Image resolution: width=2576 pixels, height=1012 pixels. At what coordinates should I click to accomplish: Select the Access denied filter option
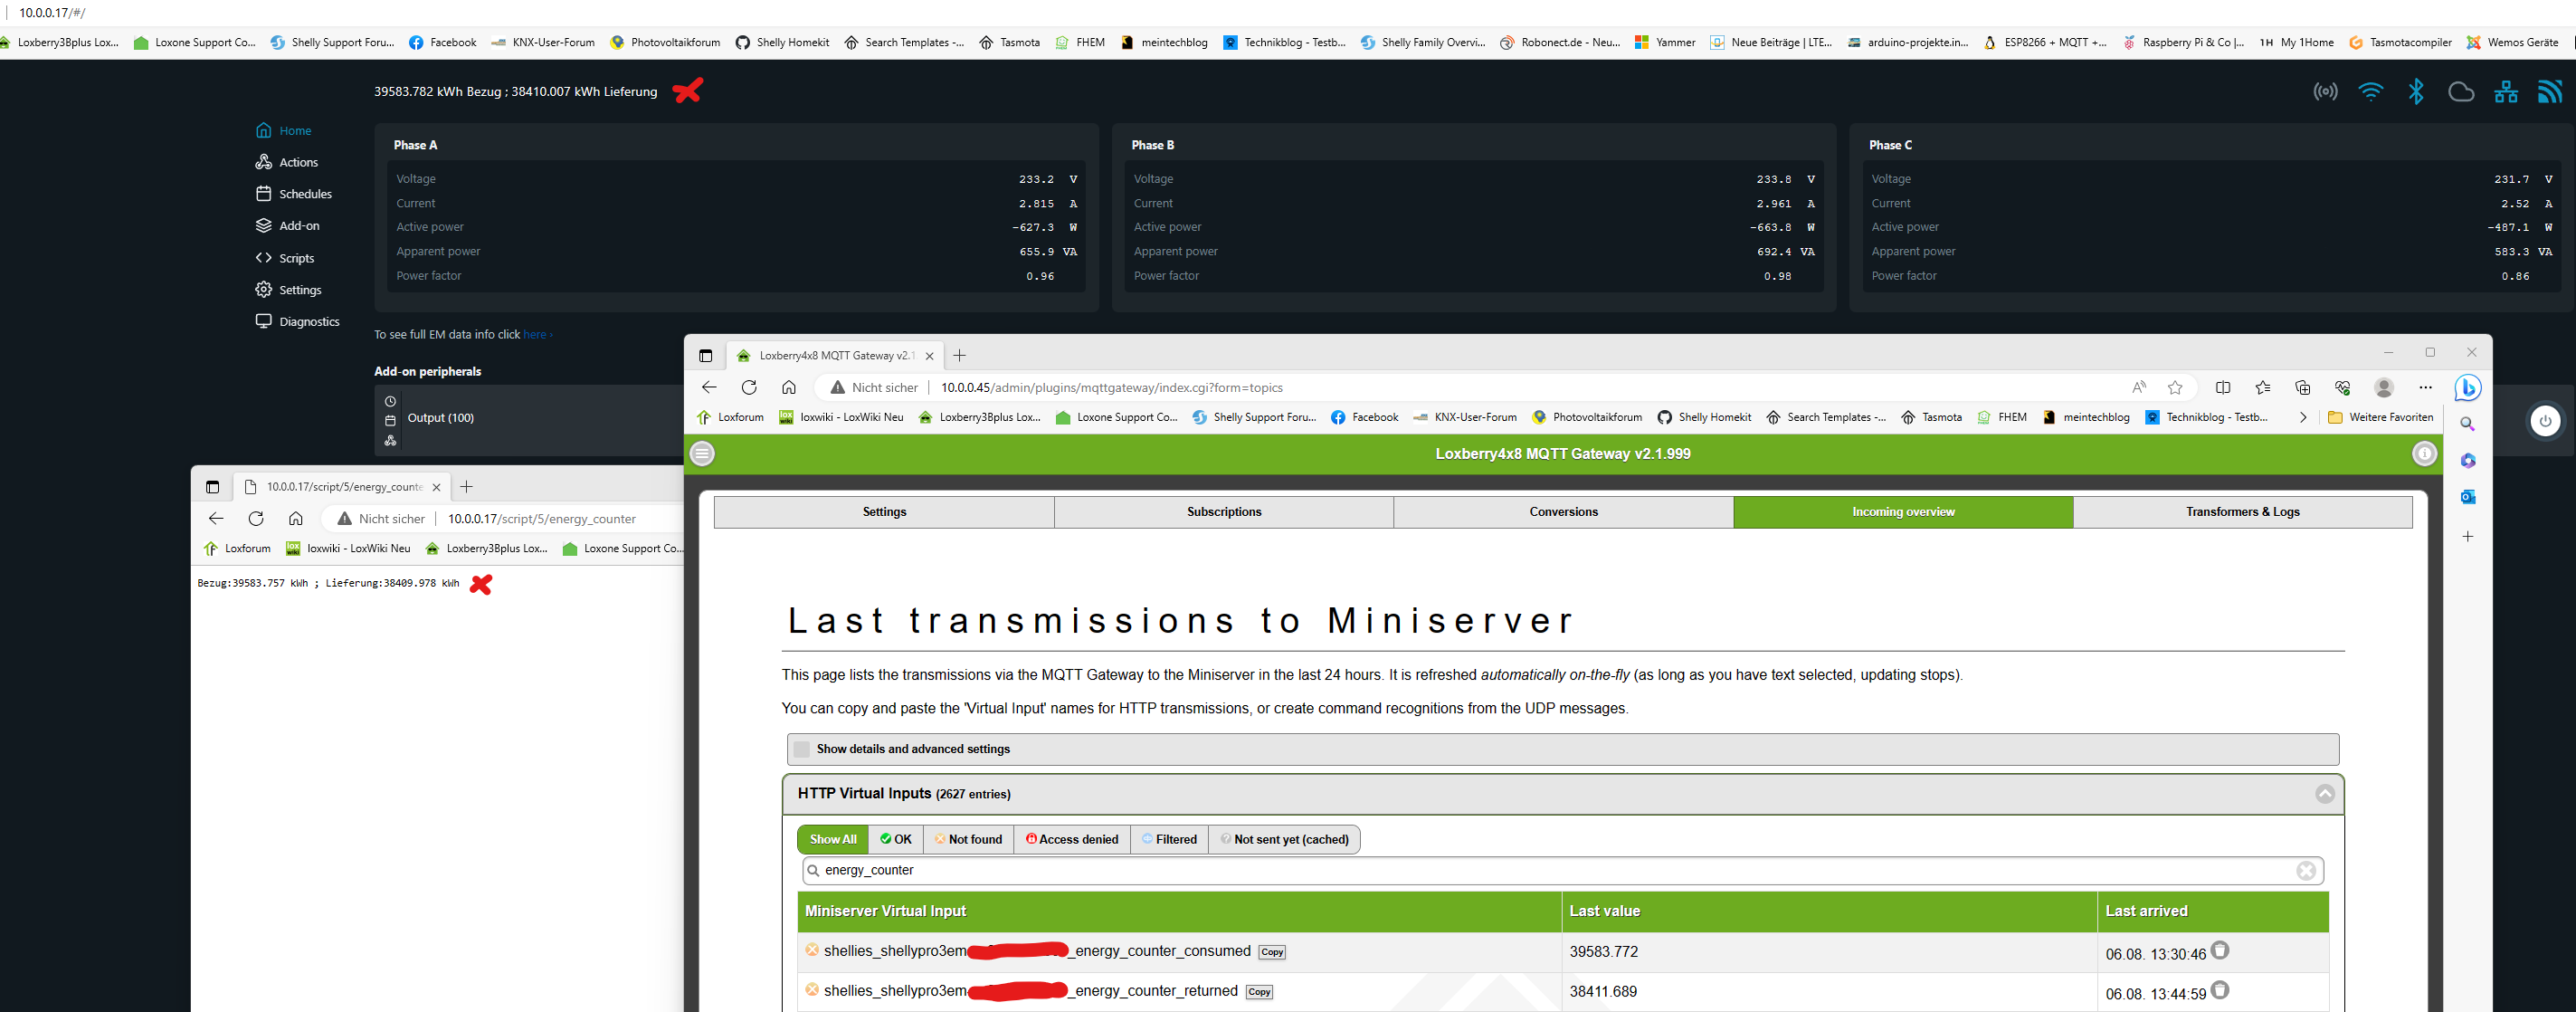[x=1072, y=839]
